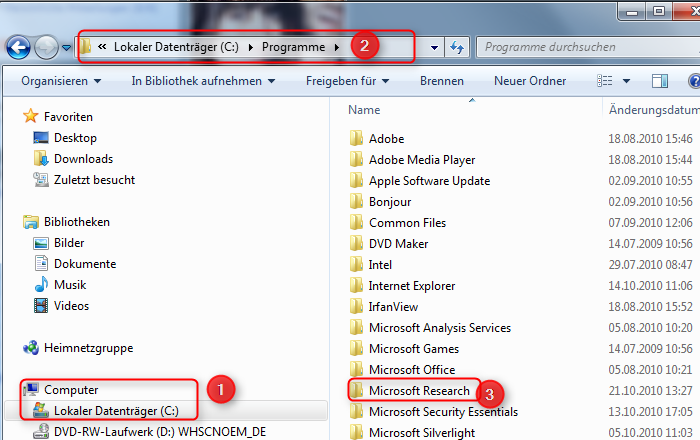Select DVD-RW-Laufwerk (D:) WHSCNOEM_DE

pyautogui.click(x=160, y=432)
